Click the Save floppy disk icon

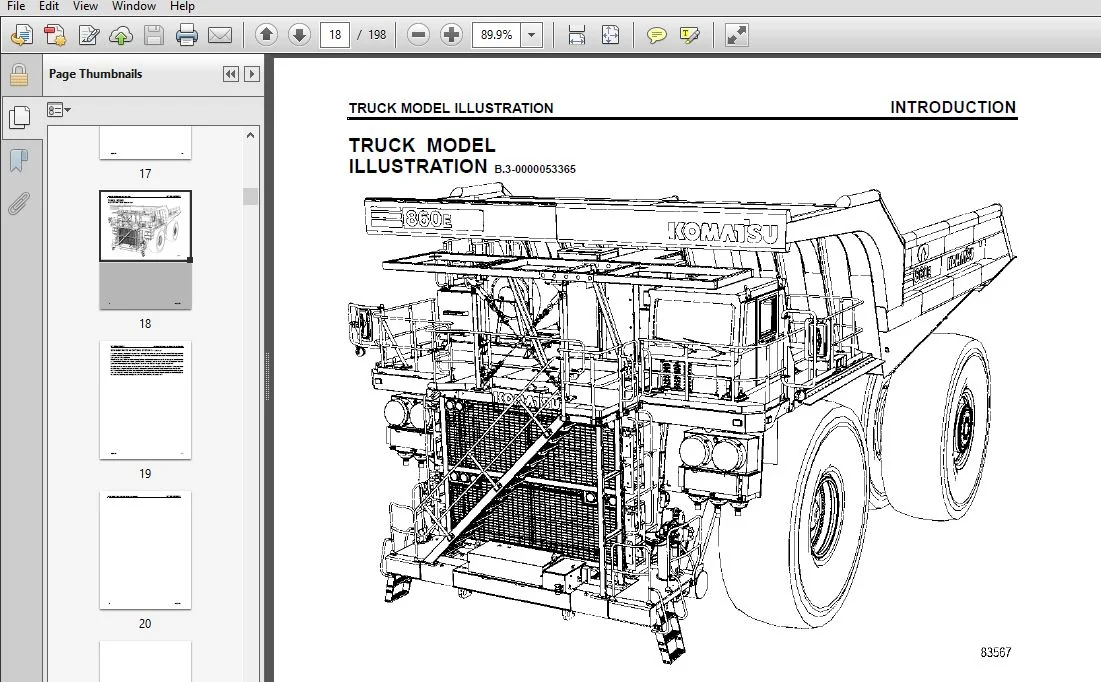pyautogui.click(x=154, y=34)
